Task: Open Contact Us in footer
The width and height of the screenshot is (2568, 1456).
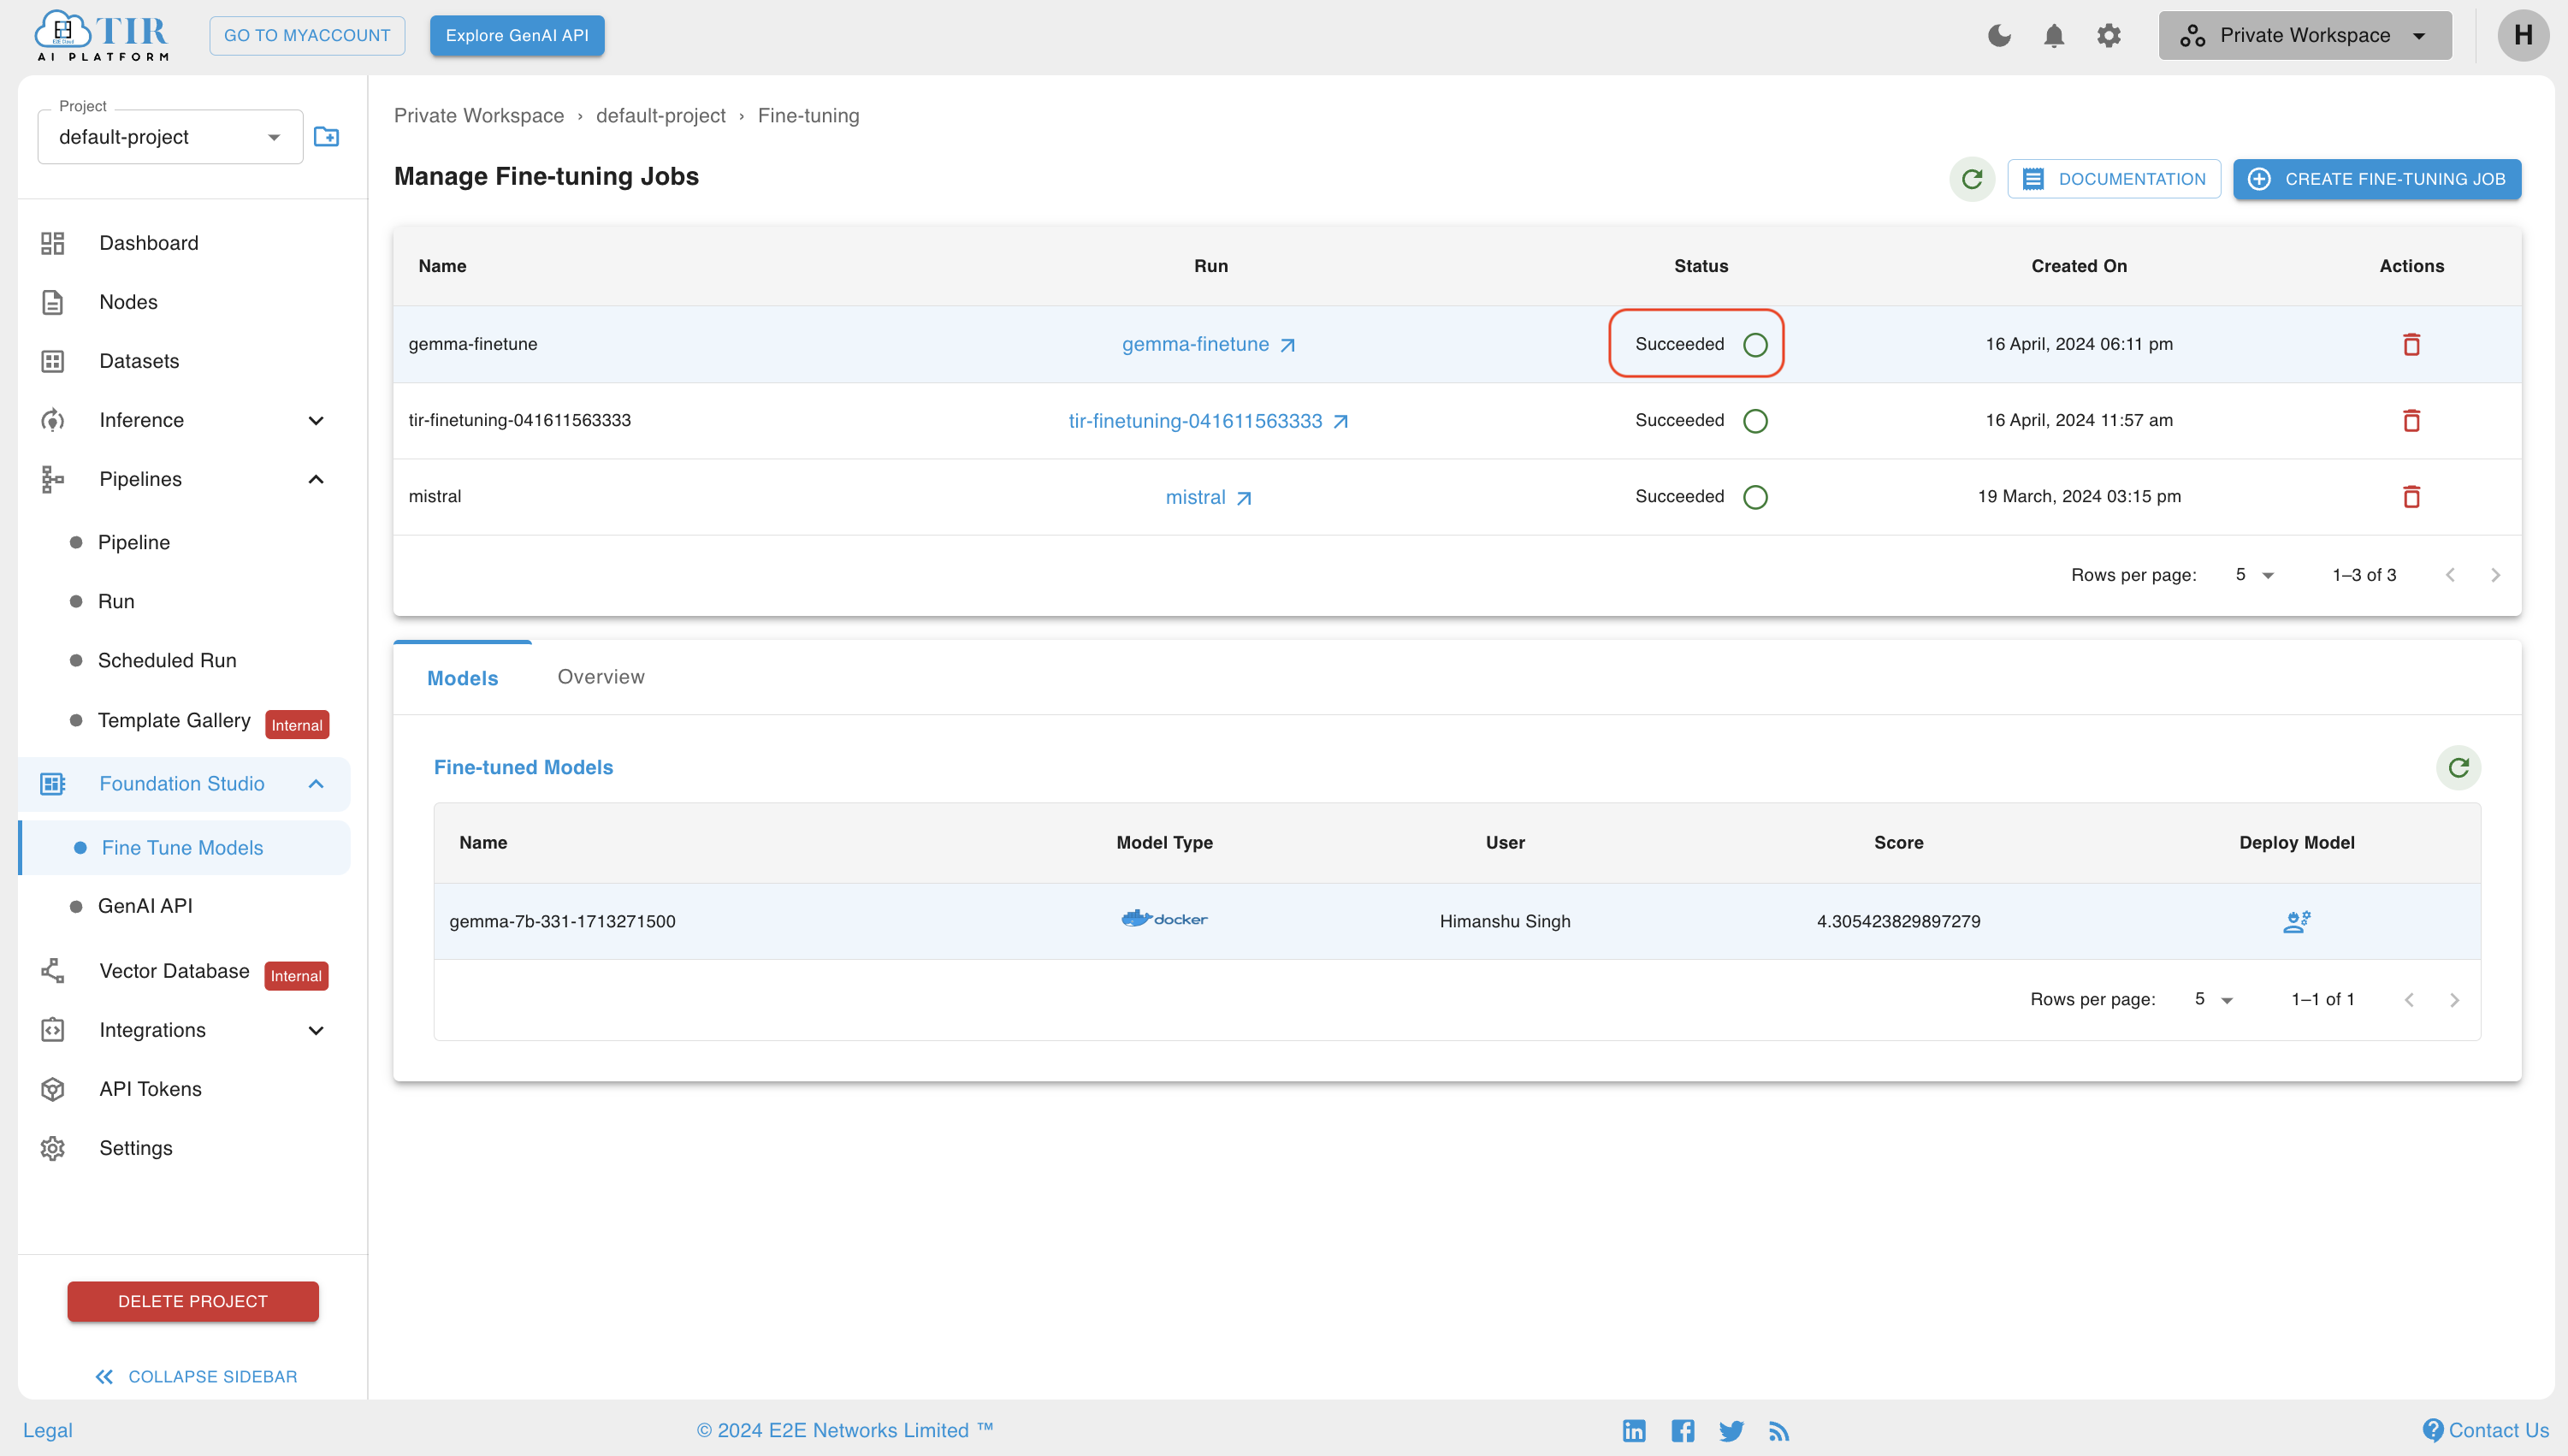Action: click(x=2486, y=1430)
